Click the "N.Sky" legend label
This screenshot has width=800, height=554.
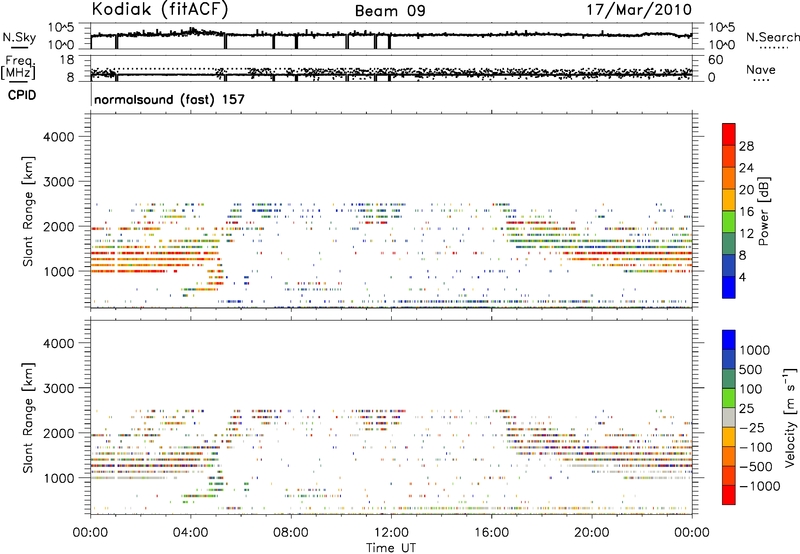click(19, 37)
